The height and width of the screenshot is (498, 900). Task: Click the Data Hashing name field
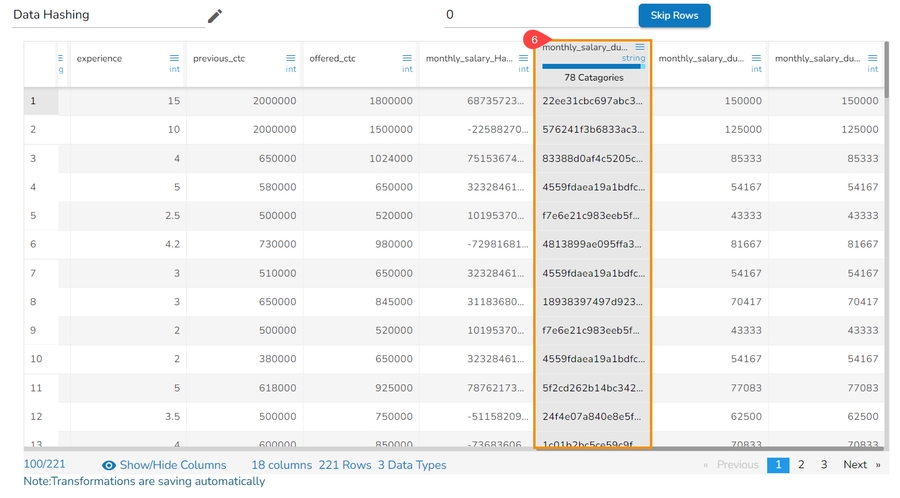click(x=107, y=16)
